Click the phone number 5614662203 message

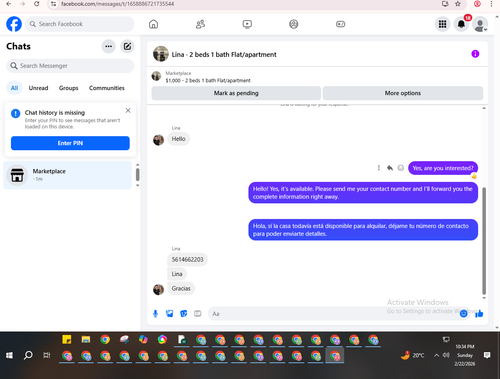click(x=187, y=259)
